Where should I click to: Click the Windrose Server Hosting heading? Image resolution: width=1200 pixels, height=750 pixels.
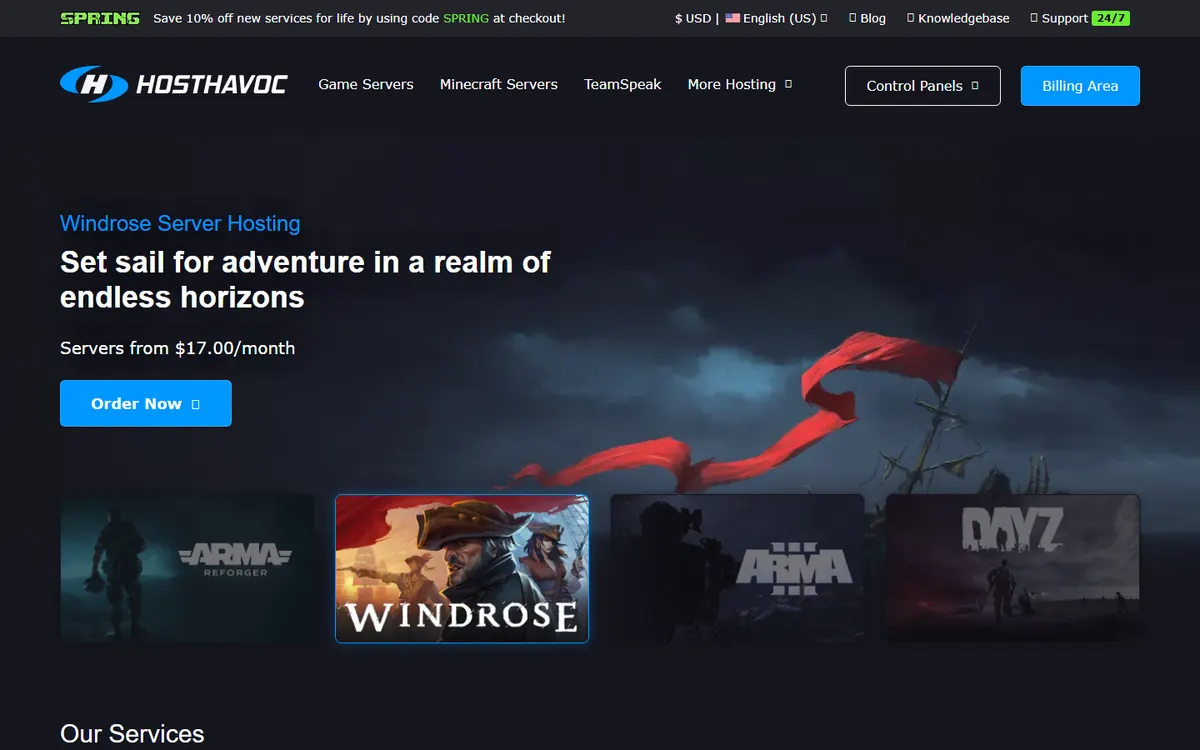[180, 223]
